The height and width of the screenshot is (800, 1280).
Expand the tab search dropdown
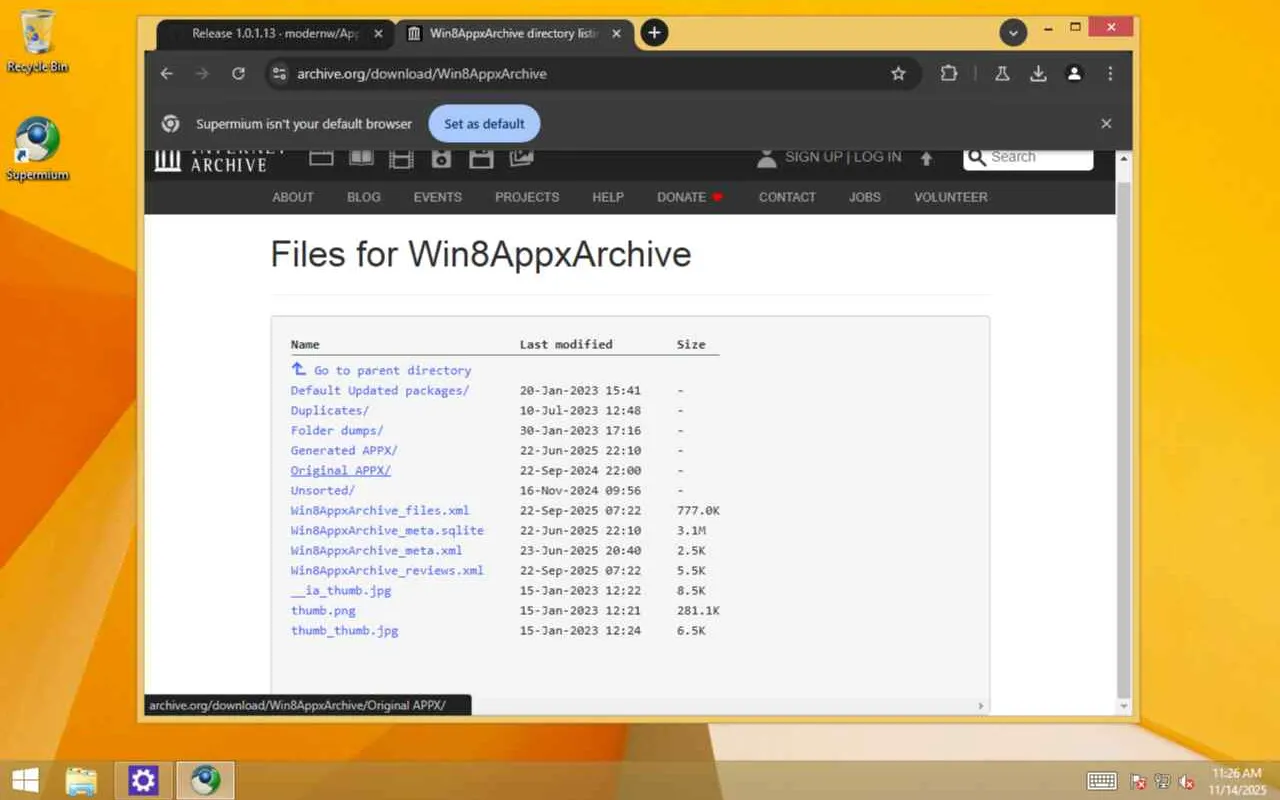1014,33
